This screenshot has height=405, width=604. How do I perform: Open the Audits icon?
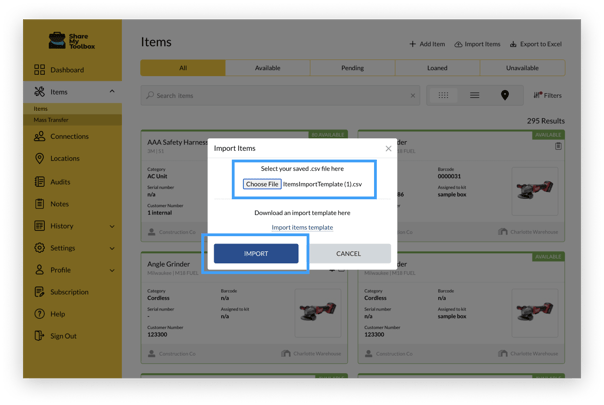pyautogui.click(x=39, y=181)
